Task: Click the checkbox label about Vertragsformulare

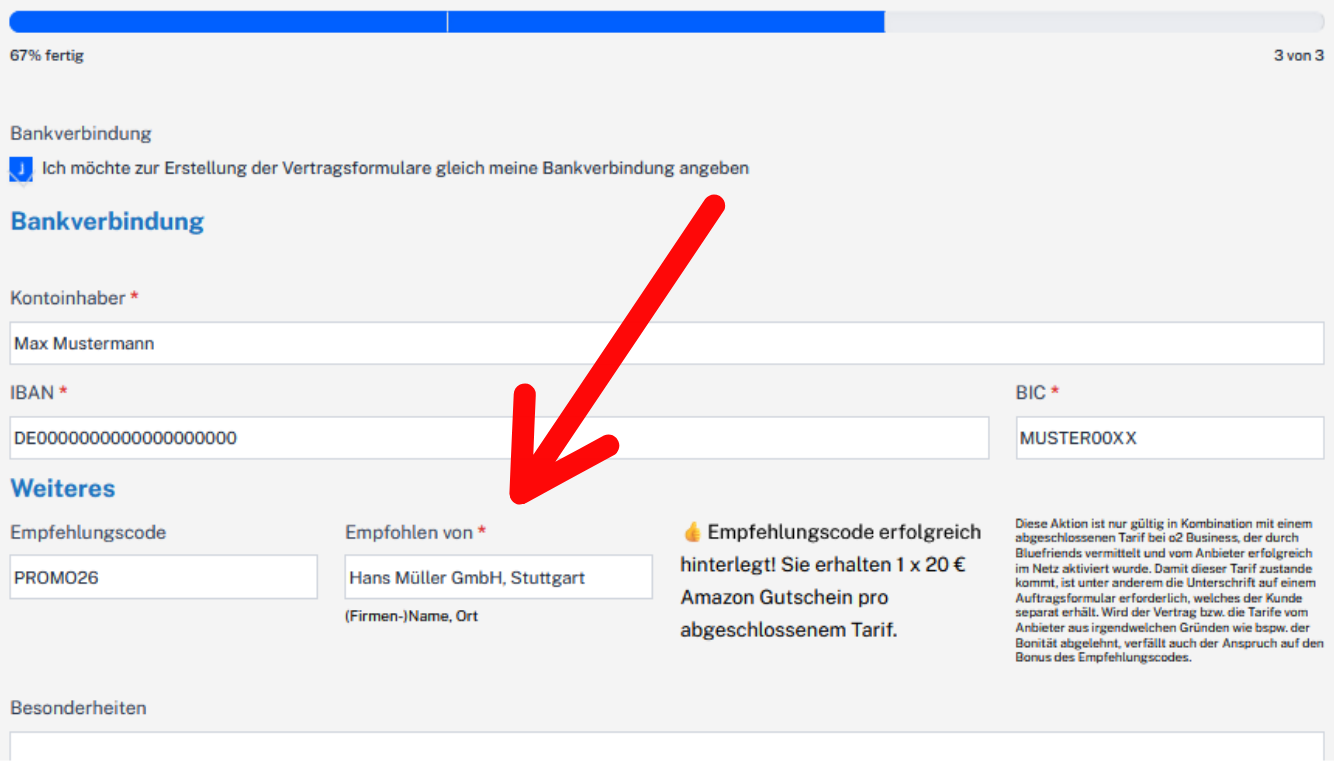Action: point(395,168)
